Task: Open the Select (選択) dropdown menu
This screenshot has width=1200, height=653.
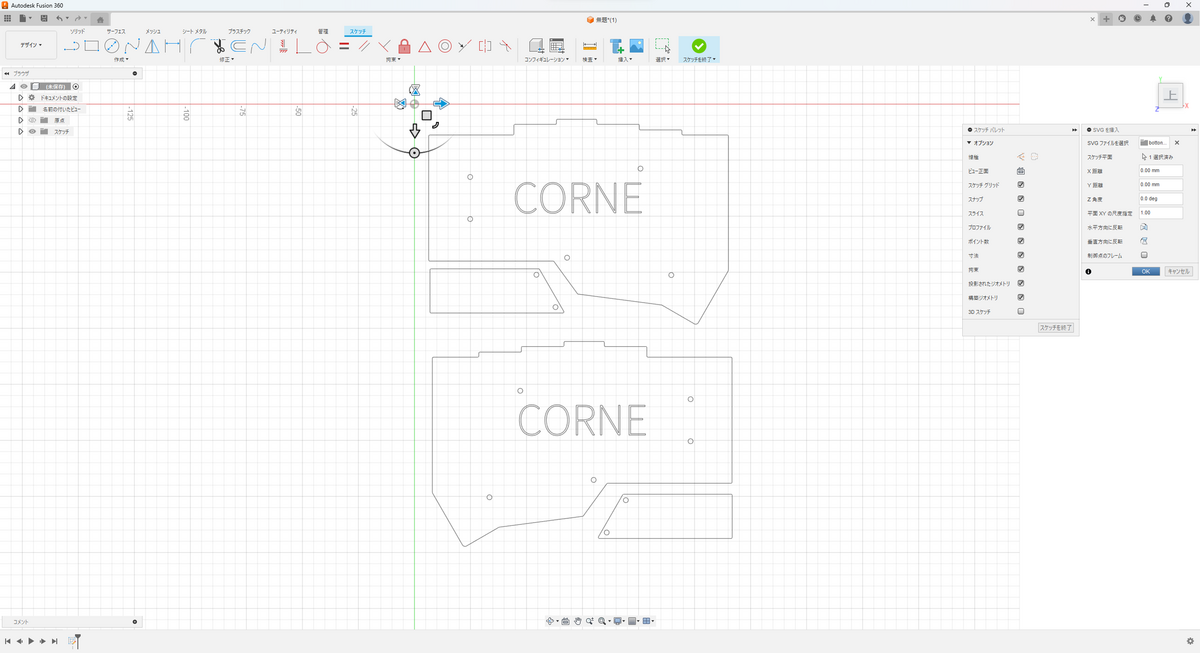Action: (x=662, y=59)
